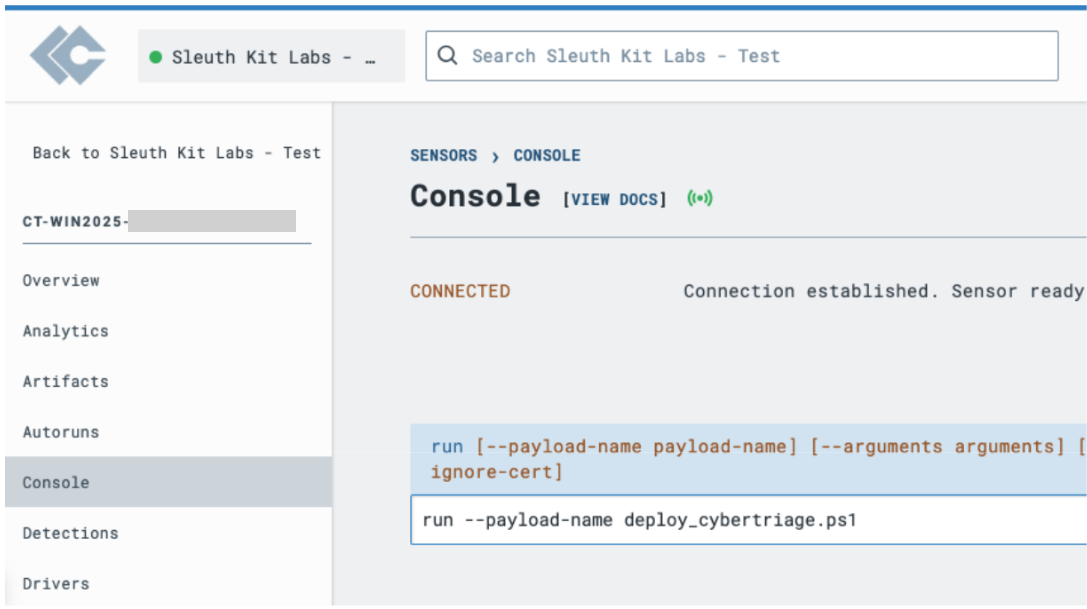Navigate to Drivers via the sidebar
The width and height of the screenshot is (1087, 609).
pyautogui.click(x=55, y=583)
